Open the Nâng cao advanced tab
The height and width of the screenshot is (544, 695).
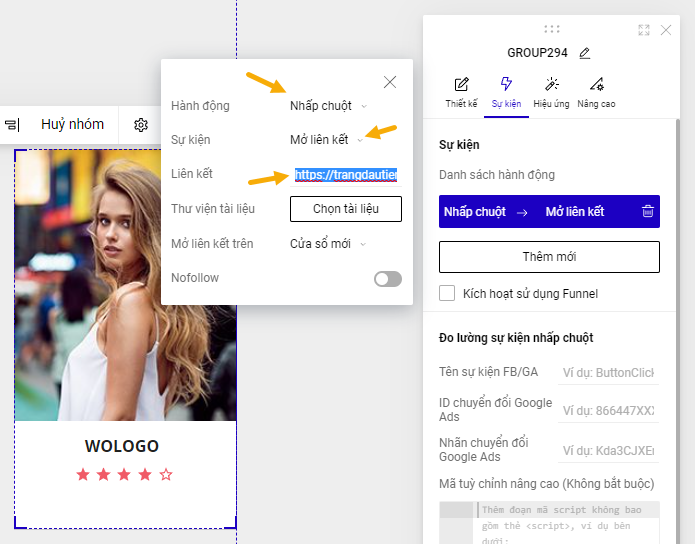(596, 92)
